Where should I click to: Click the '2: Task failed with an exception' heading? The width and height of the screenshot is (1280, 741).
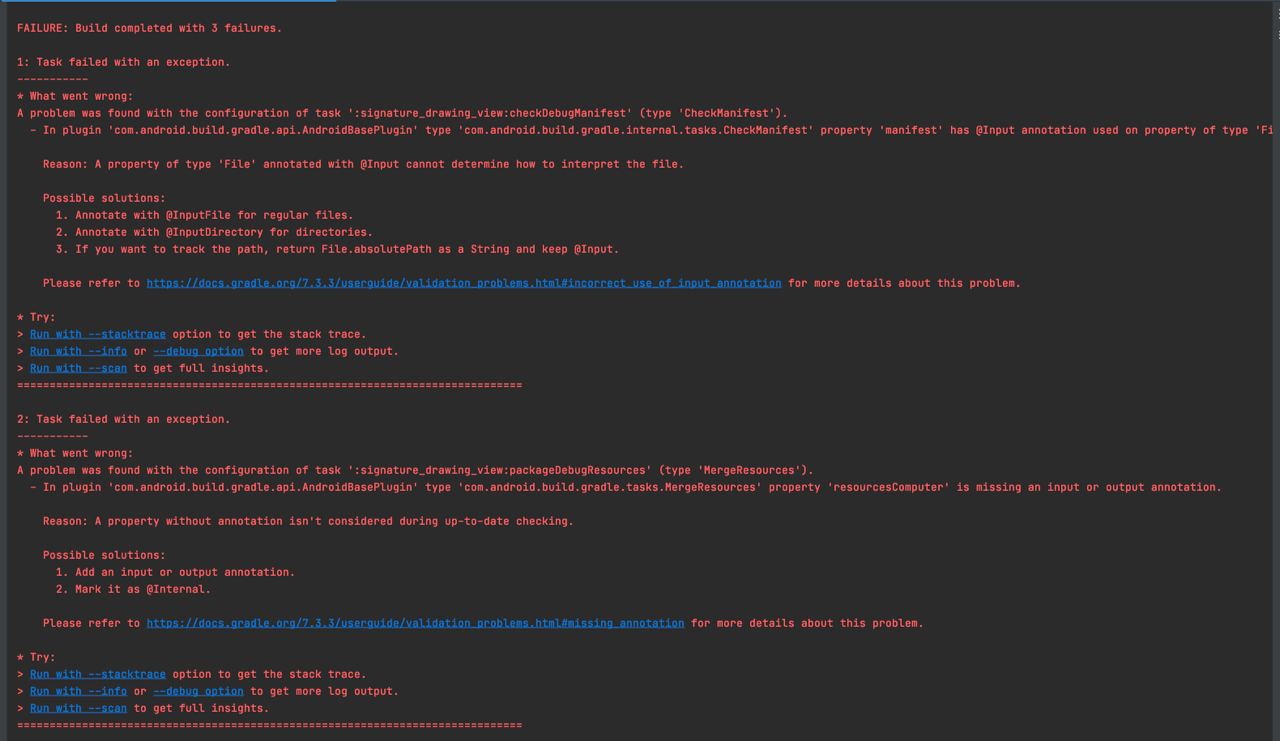[x=123, y=419]
